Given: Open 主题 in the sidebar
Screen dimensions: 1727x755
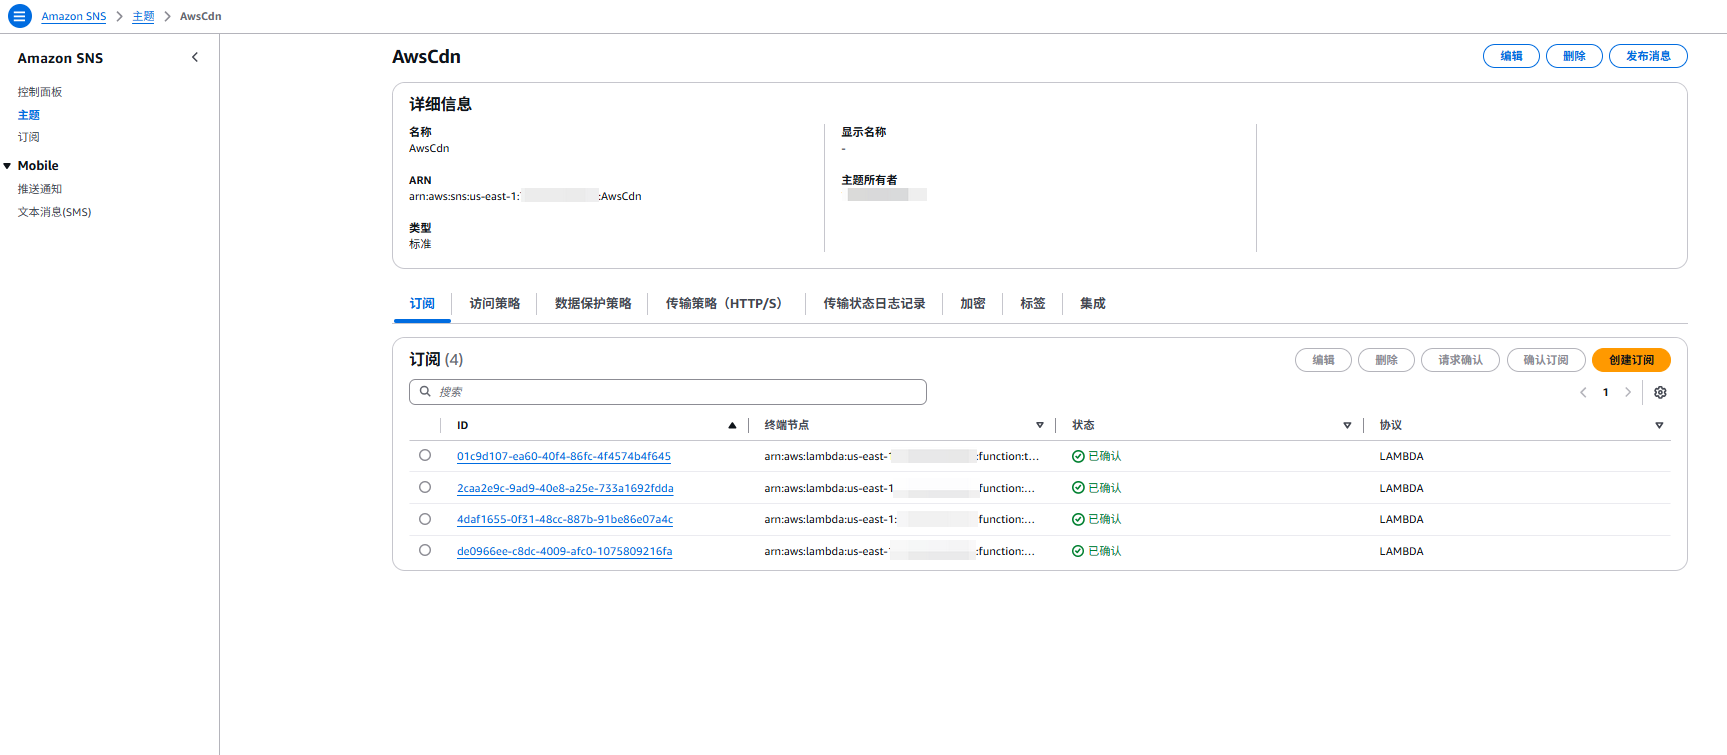Looking at the screenshot, I should click(x=29, y=115).
